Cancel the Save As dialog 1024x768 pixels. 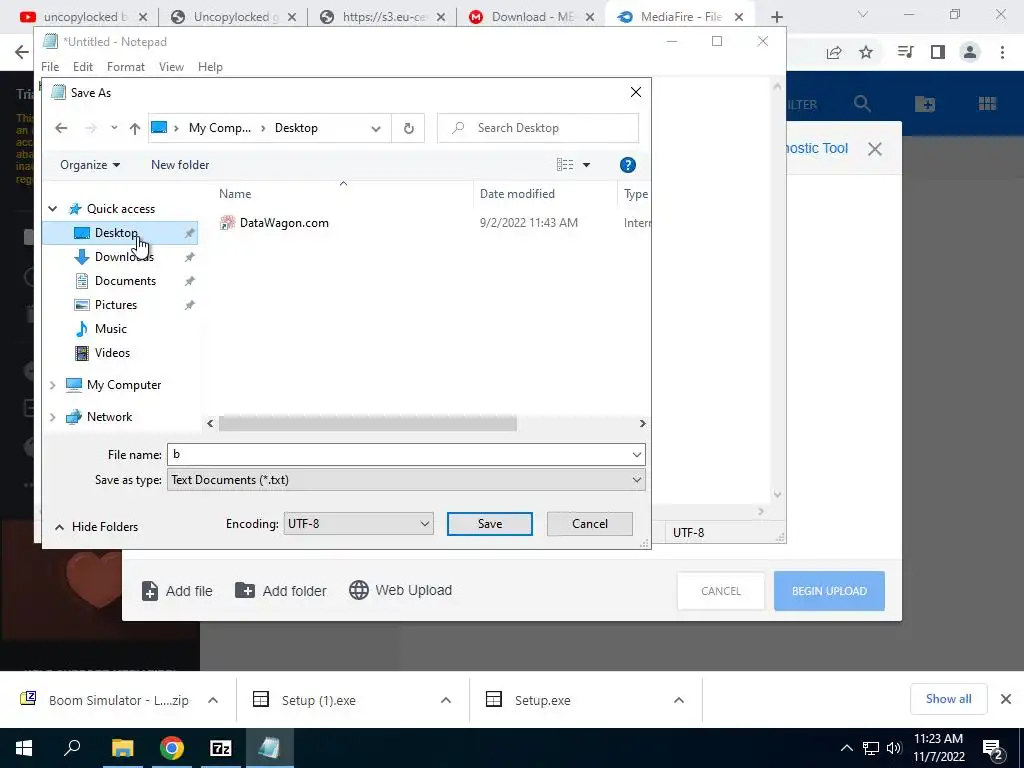(590, 524)
